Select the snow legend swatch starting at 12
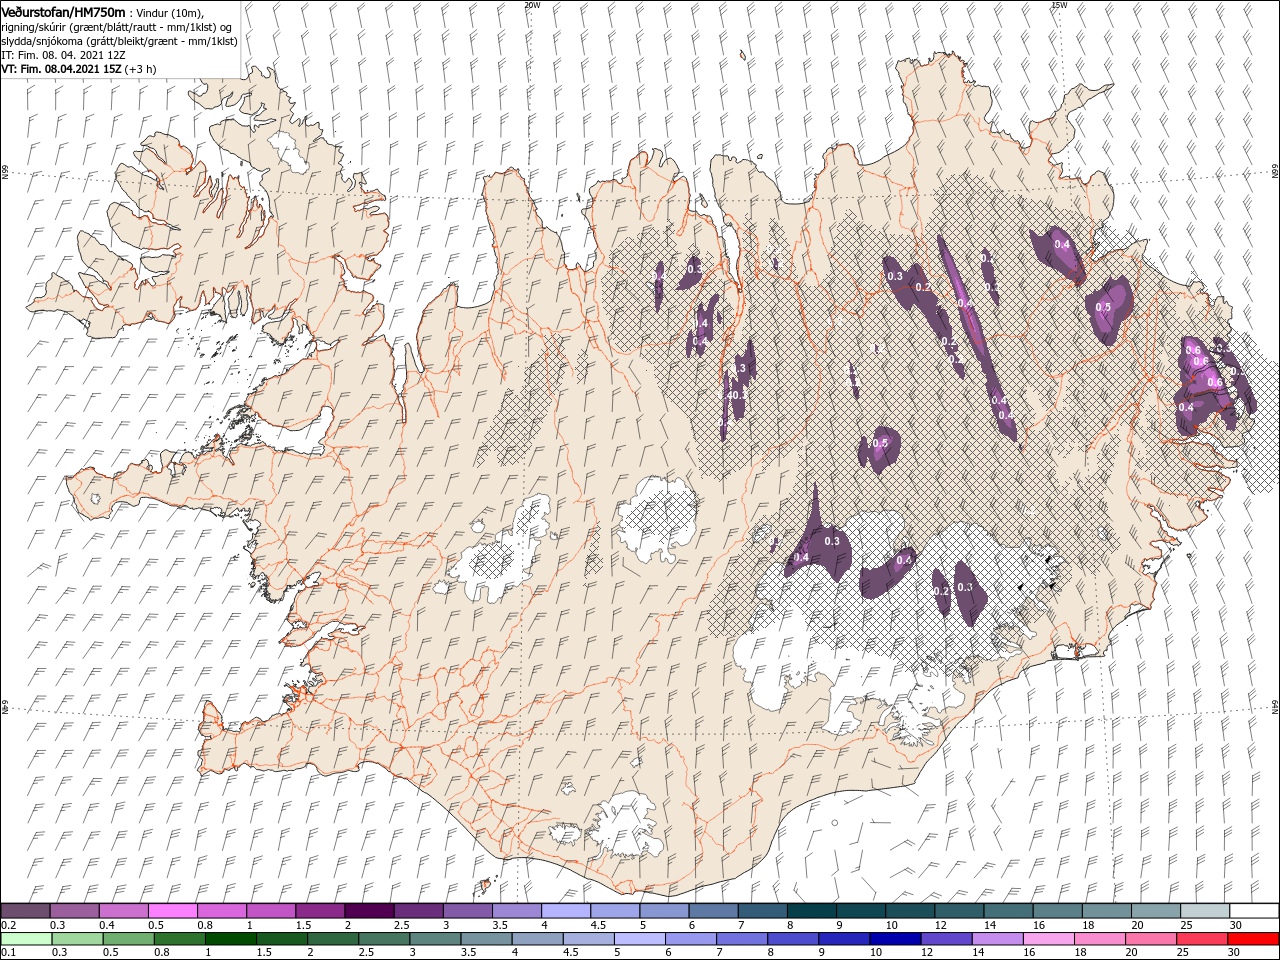Image resolution: width=1280 pixels, height=960 pixels. [958, 910]
